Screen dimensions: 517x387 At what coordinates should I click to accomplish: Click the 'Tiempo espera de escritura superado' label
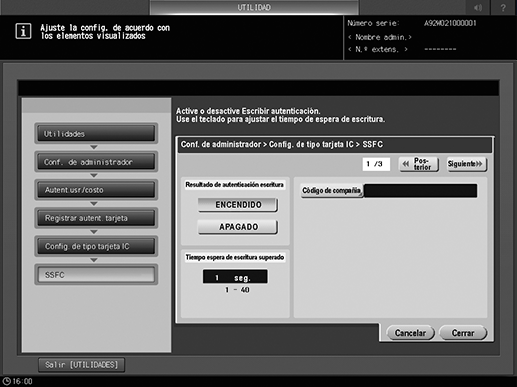point(235,257)
